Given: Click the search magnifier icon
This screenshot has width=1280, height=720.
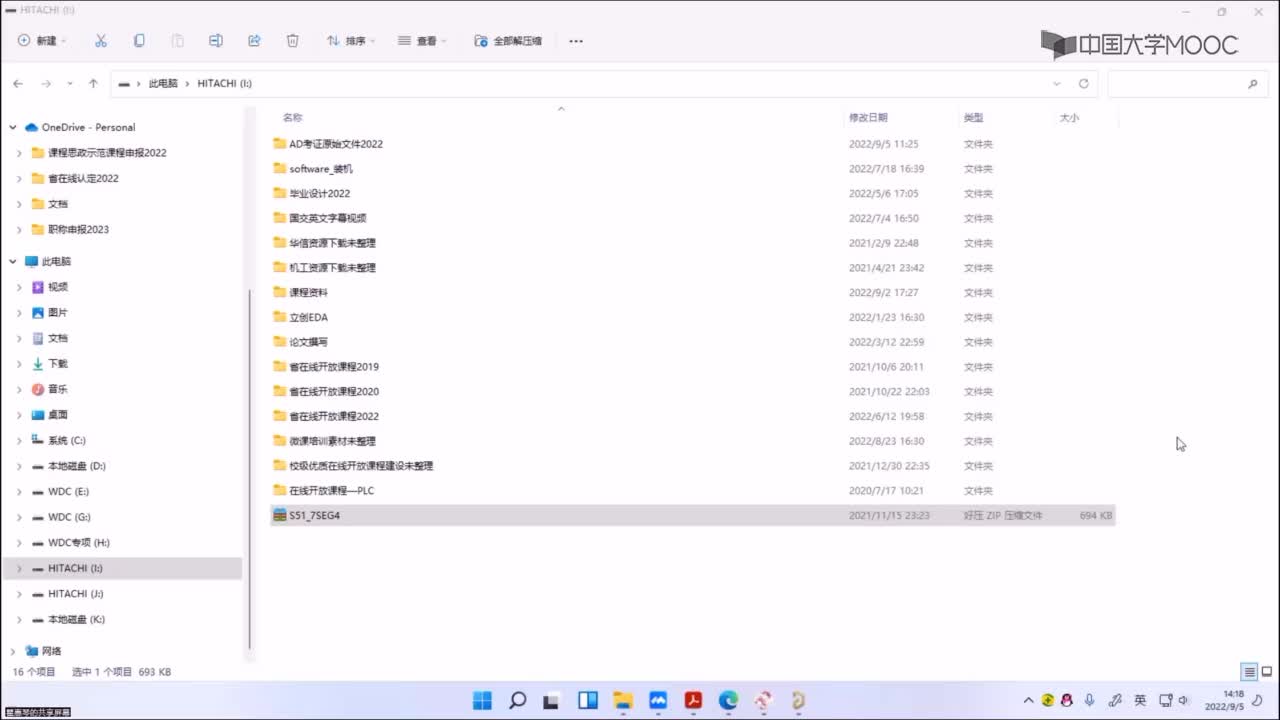Looking at the screenshot, I should point(1252,84).
